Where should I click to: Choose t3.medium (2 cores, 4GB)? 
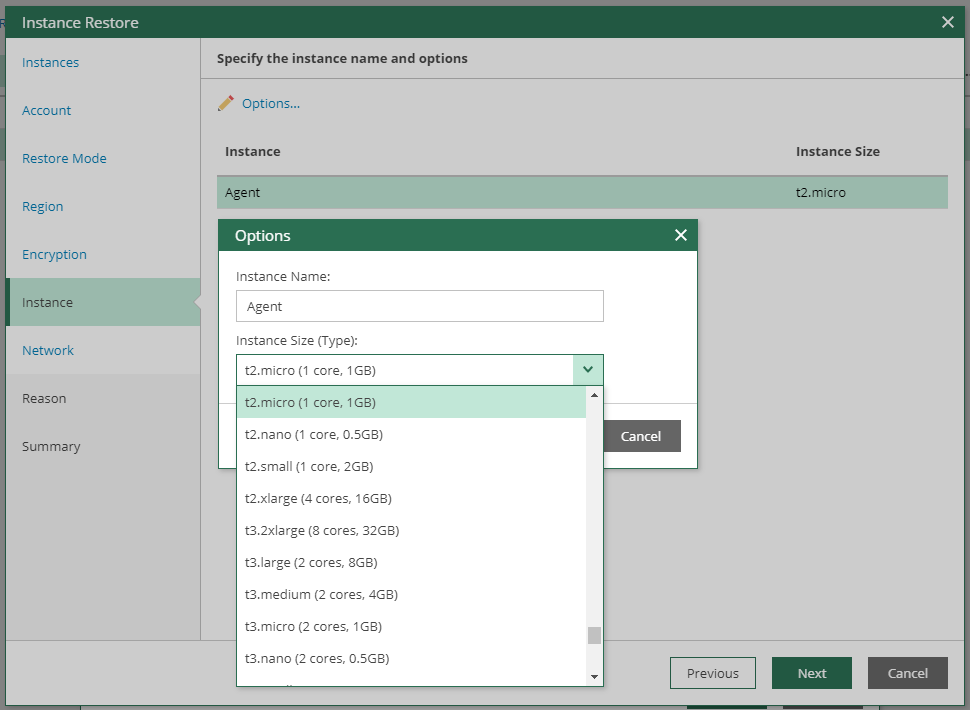coord(411,594)
